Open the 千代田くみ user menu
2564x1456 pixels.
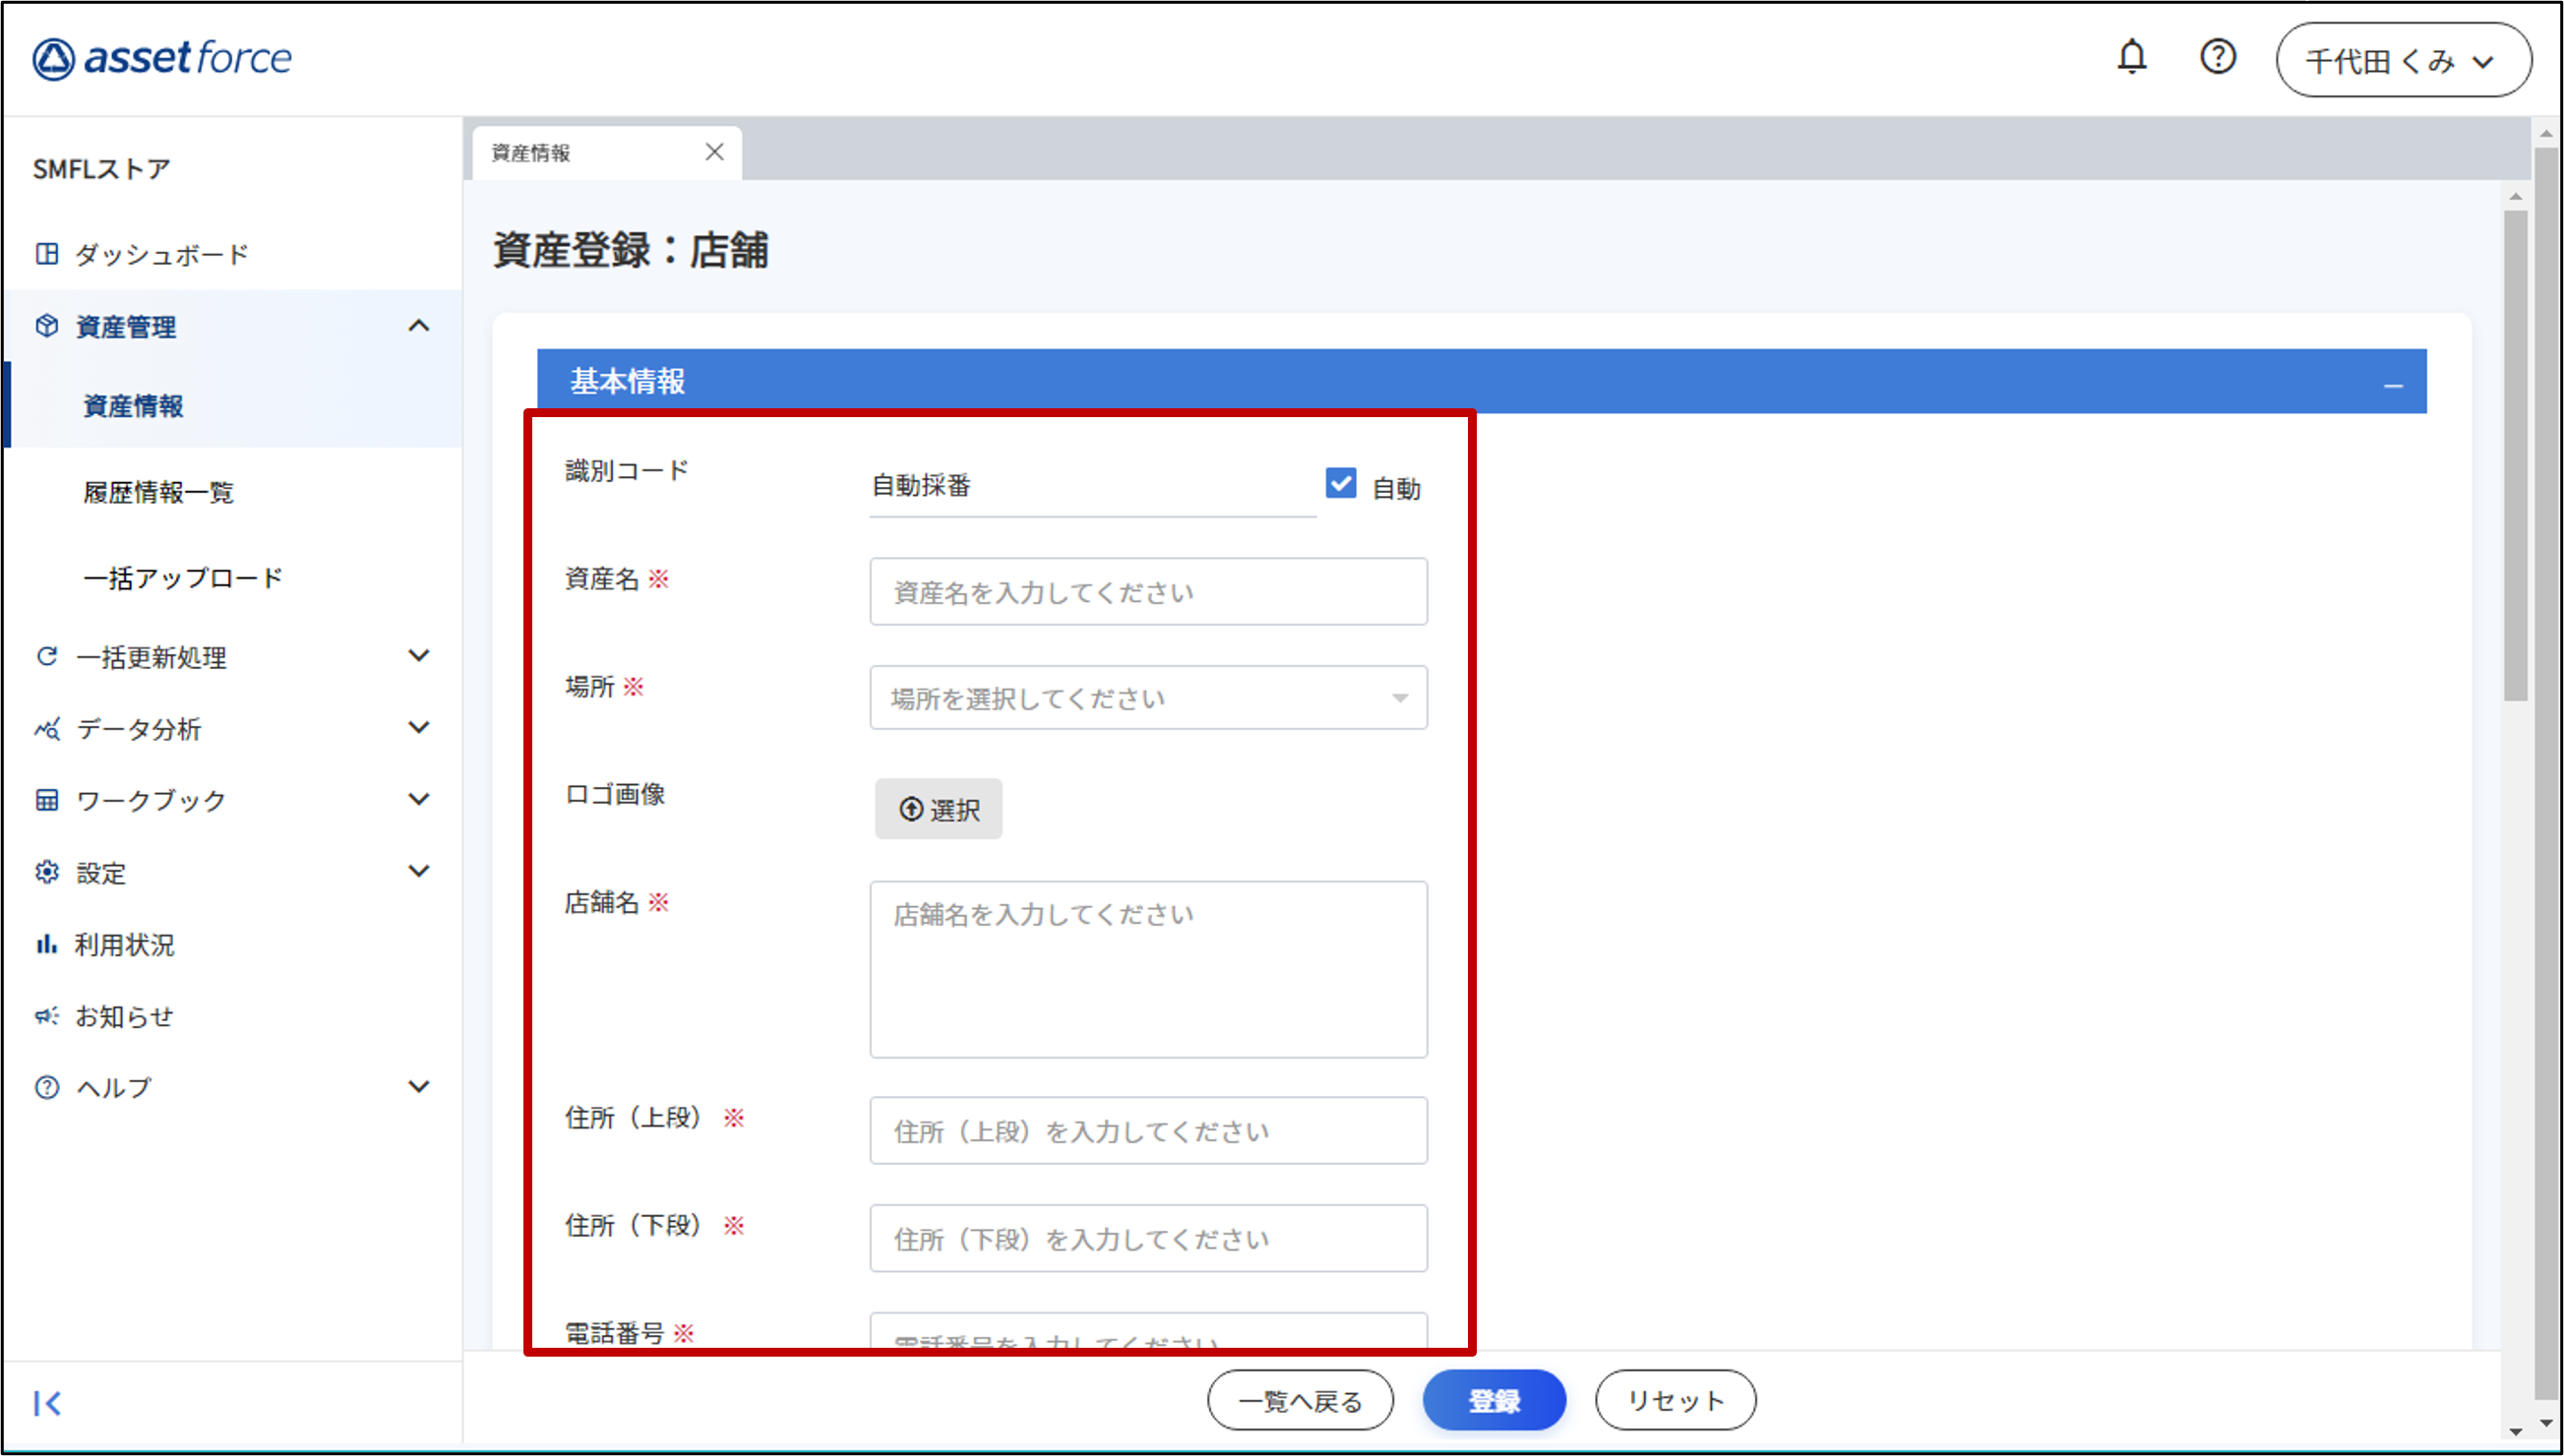pyautogui.click(x=2402, y=61)
